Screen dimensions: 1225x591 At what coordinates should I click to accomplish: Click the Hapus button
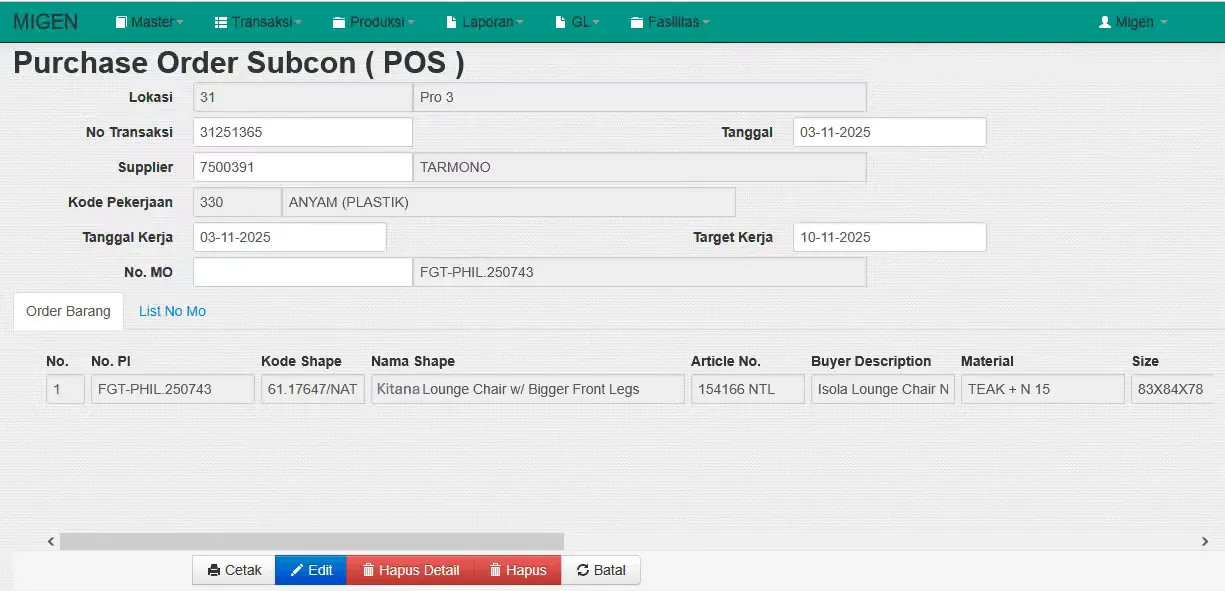(x=517, y=570)
